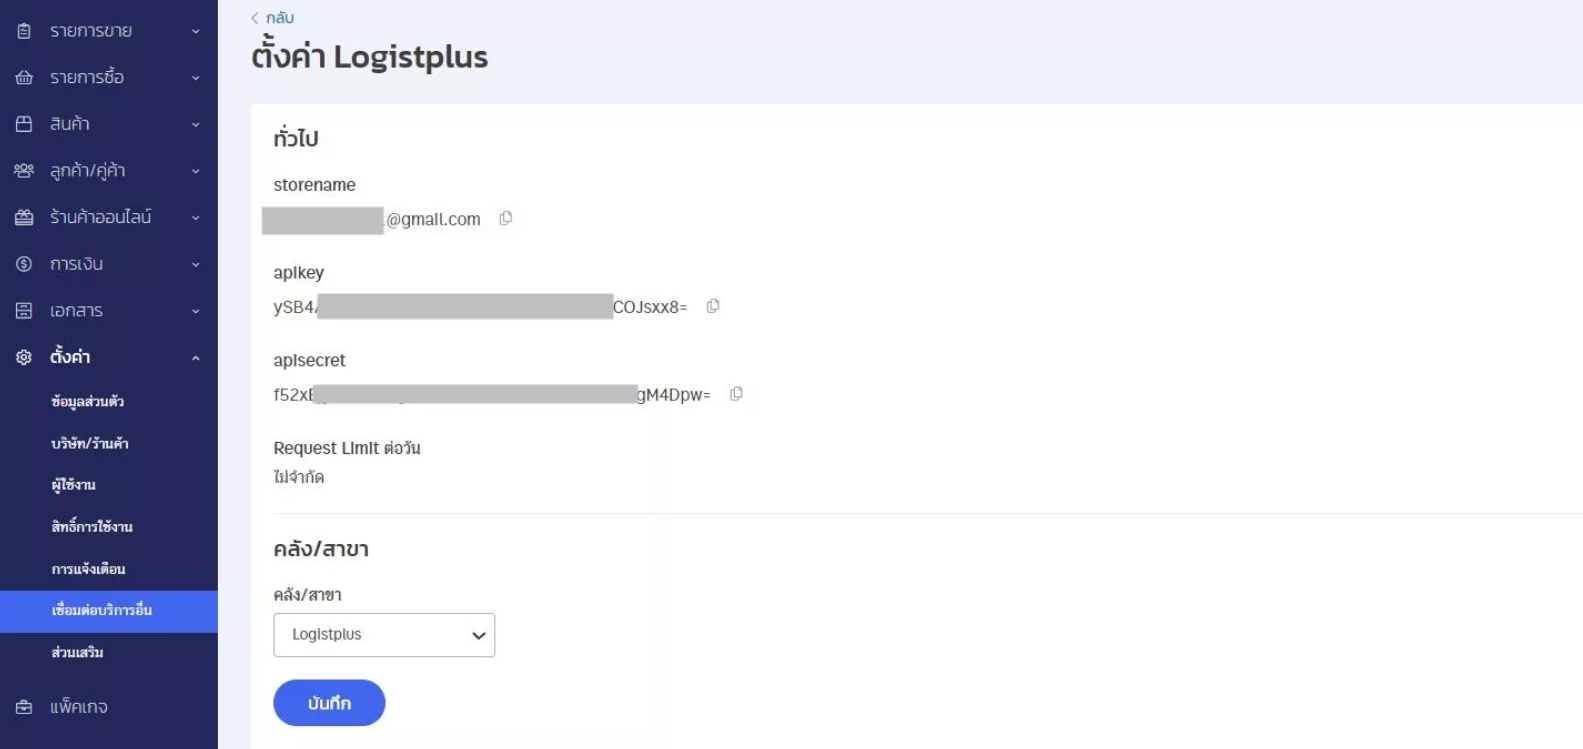Expand the รายการขาย menu chevron
This screenshot has height=749, width=1583.
[x=196, y=32]
